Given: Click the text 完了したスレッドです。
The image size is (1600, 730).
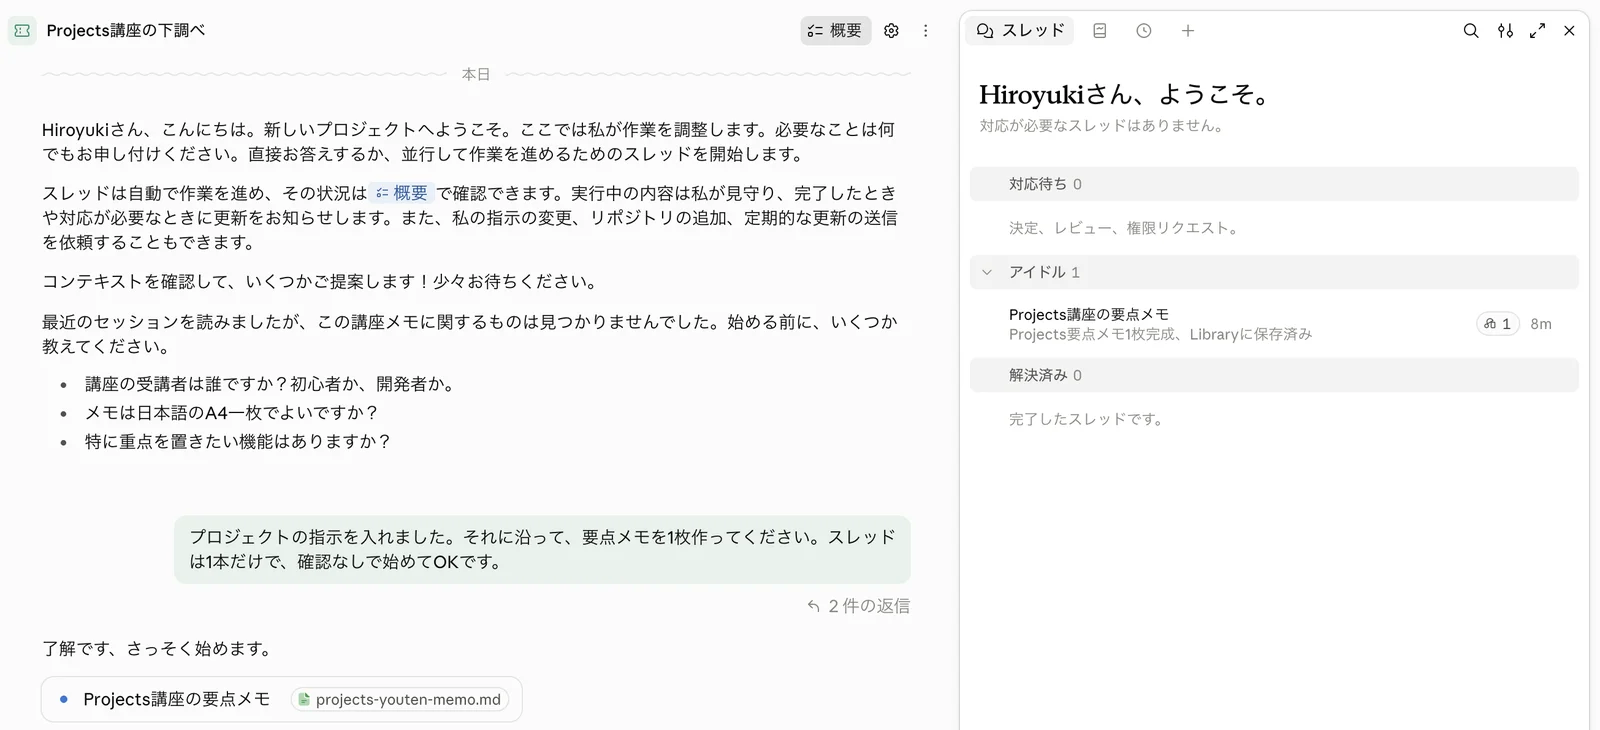Looking at the screenshot, I should tap(1088, 419).
